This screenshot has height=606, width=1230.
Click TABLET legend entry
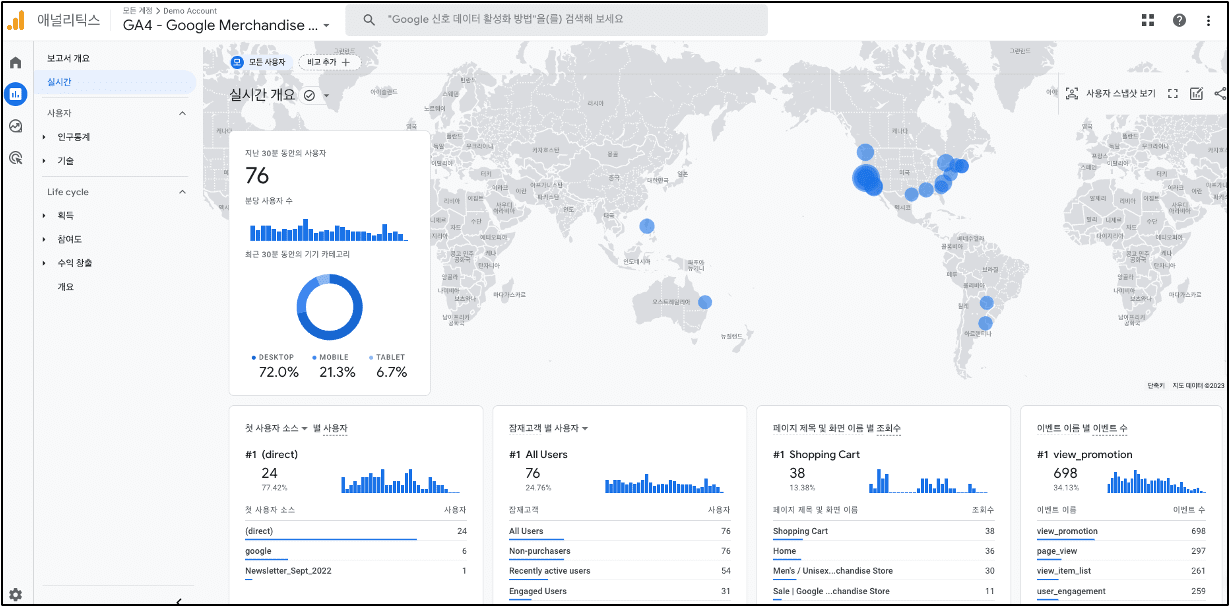click(x=387, y=358)
